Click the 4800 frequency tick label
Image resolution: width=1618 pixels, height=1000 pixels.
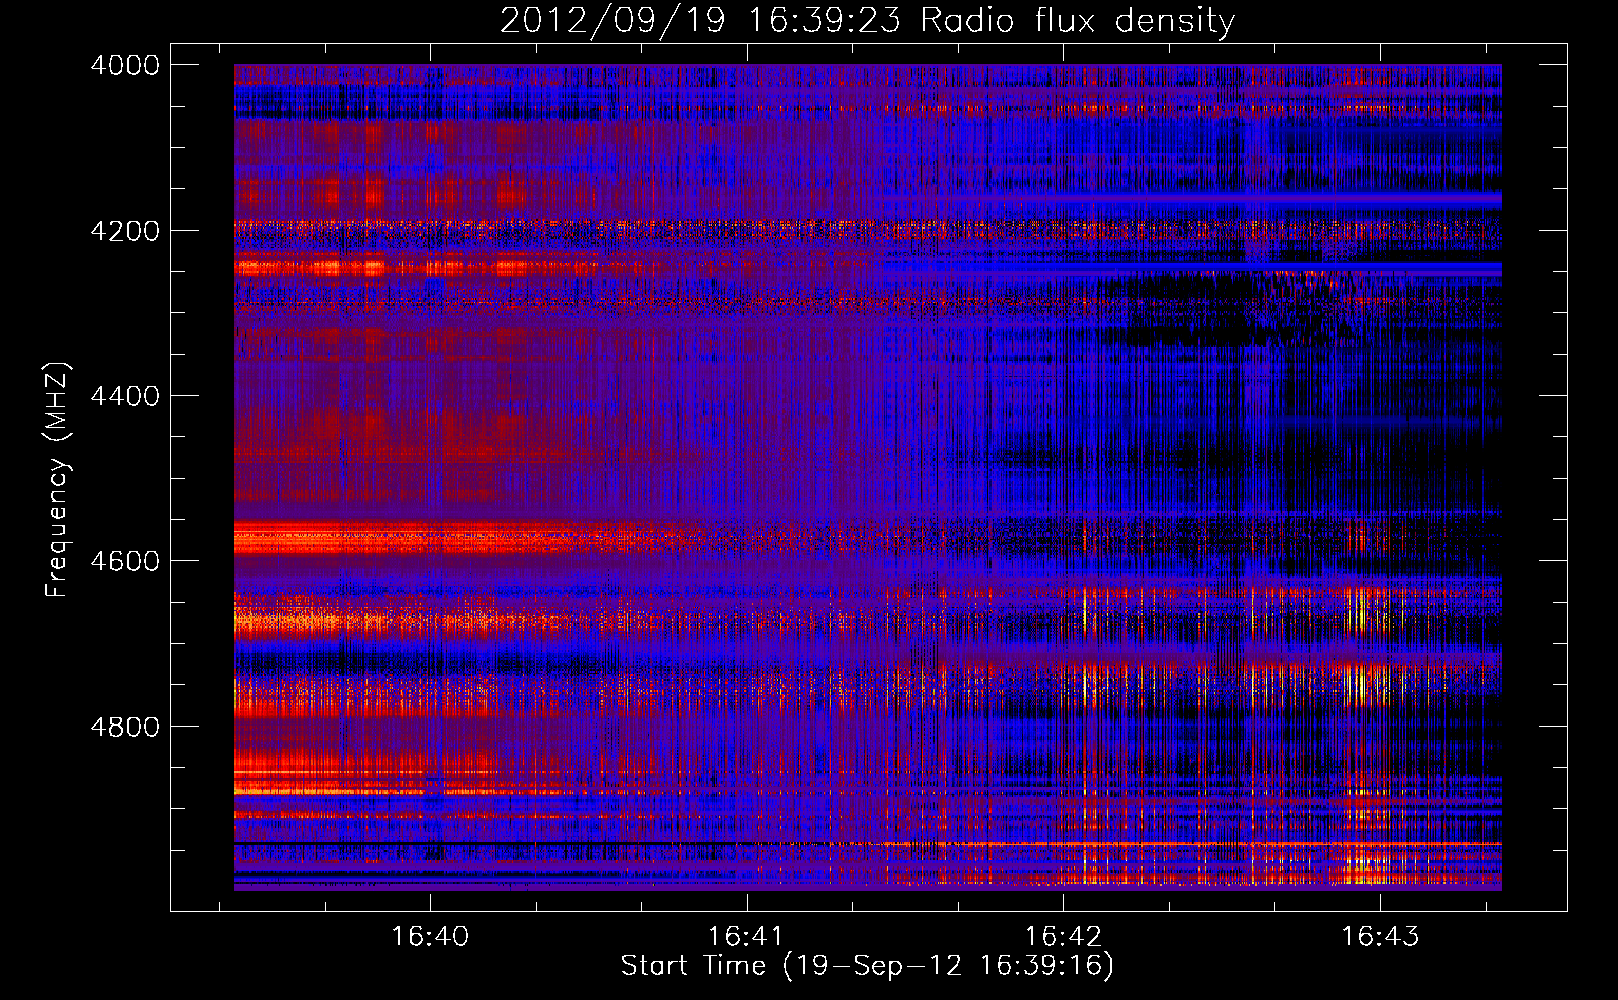tap(125, 727)
